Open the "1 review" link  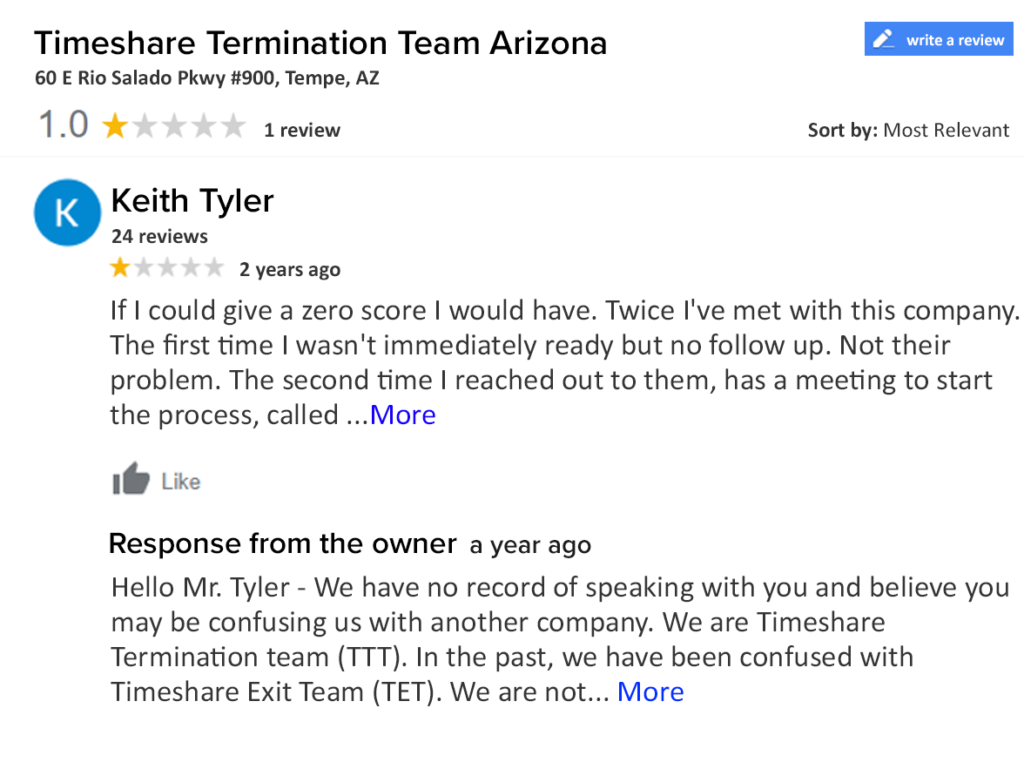tap(302, 130)
